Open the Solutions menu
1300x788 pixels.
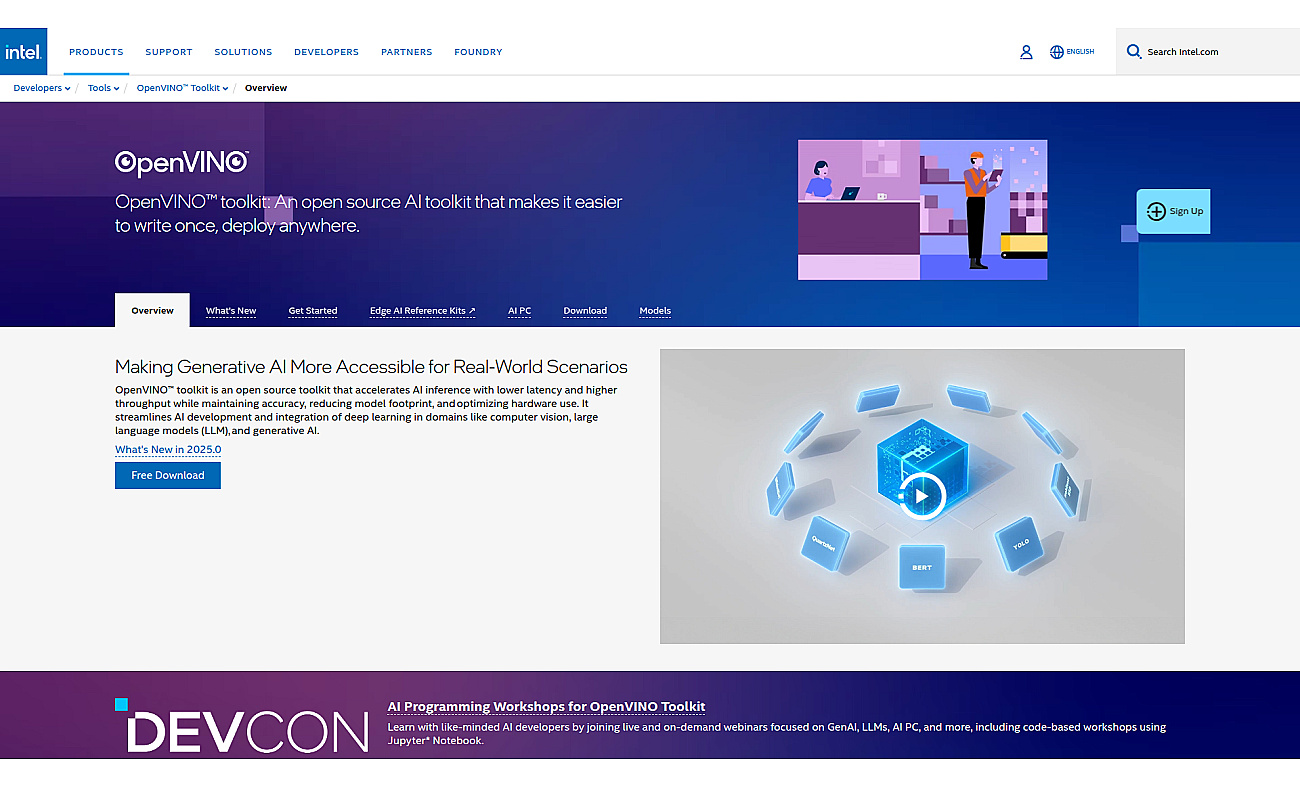[x=243, y=52]
